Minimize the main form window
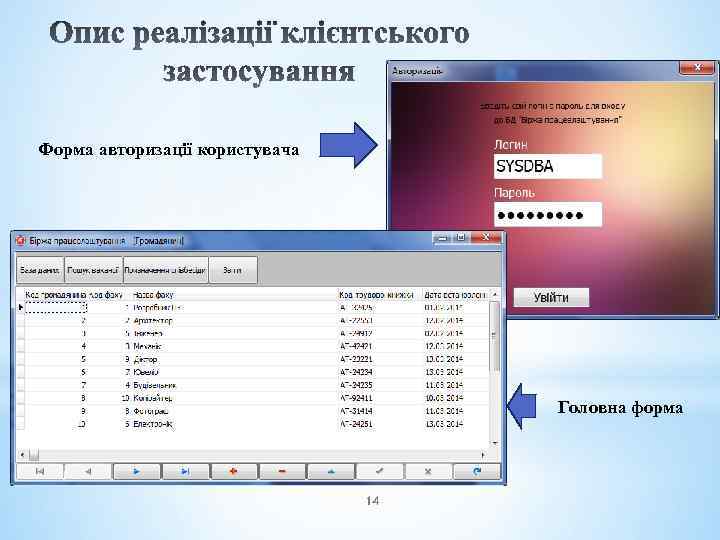 [x=443, y=237]
